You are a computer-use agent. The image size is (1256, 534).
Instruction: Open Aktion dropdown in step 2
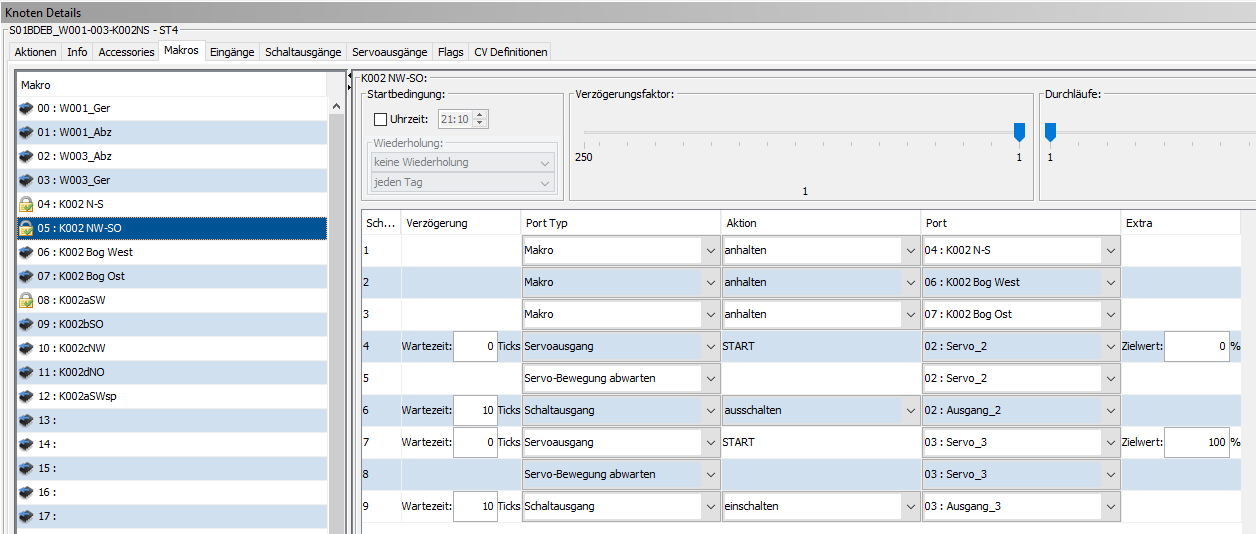(820, 282)
